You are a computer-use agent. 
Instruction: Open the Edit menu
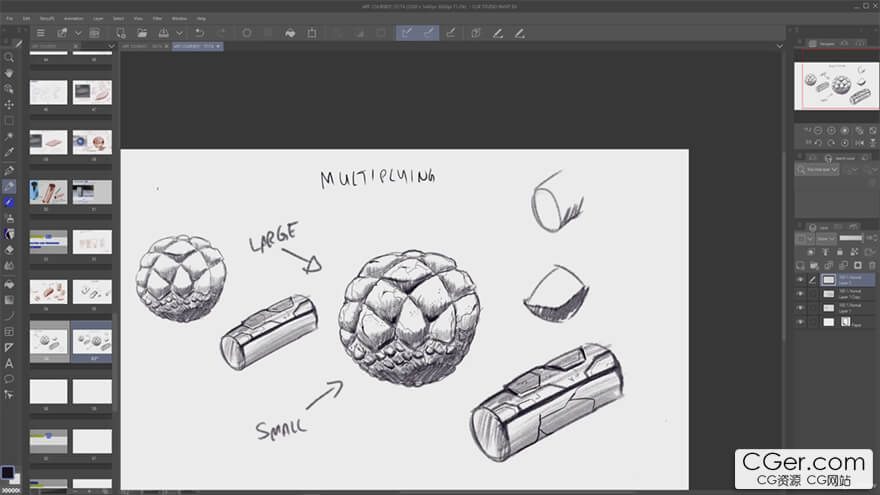26,19
